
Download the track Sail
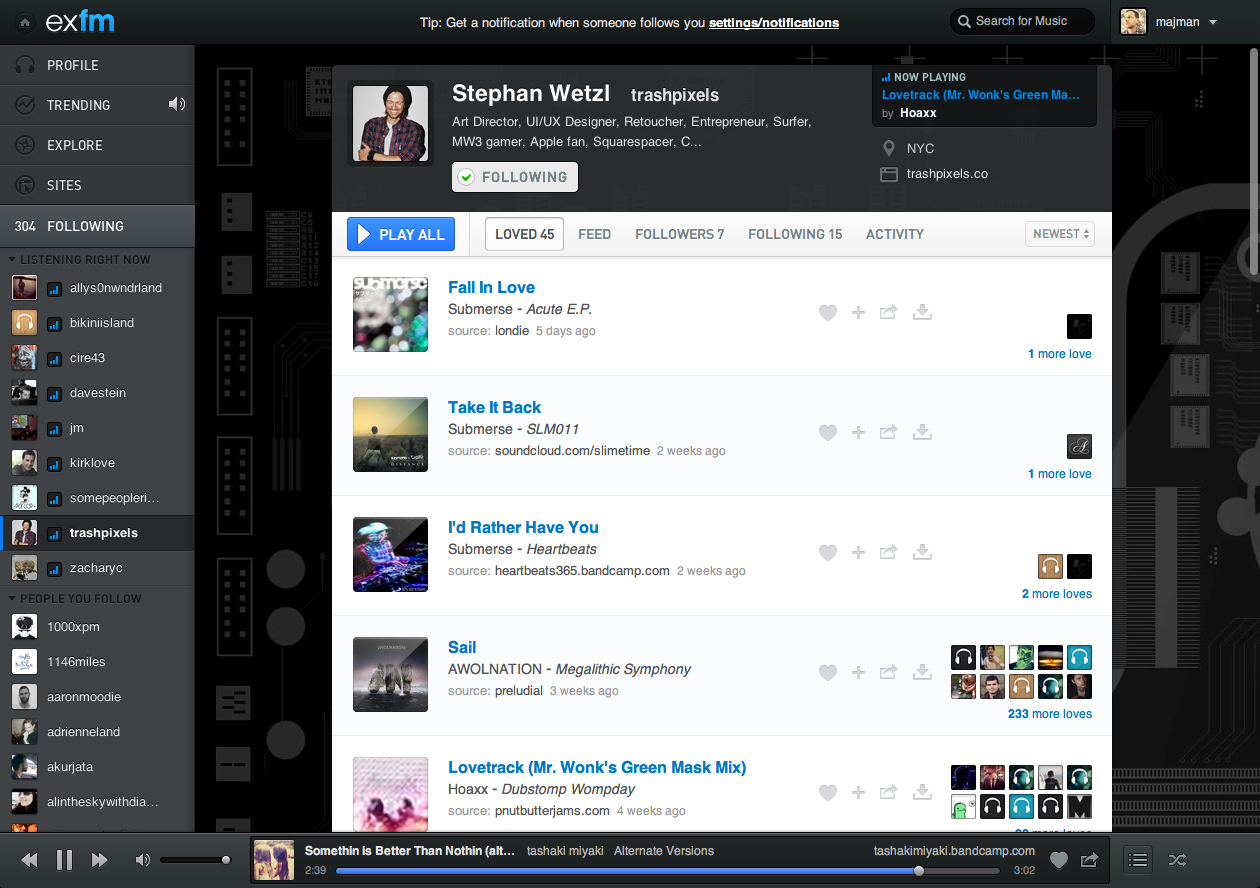pyautogui.click(x=923, y=673)
